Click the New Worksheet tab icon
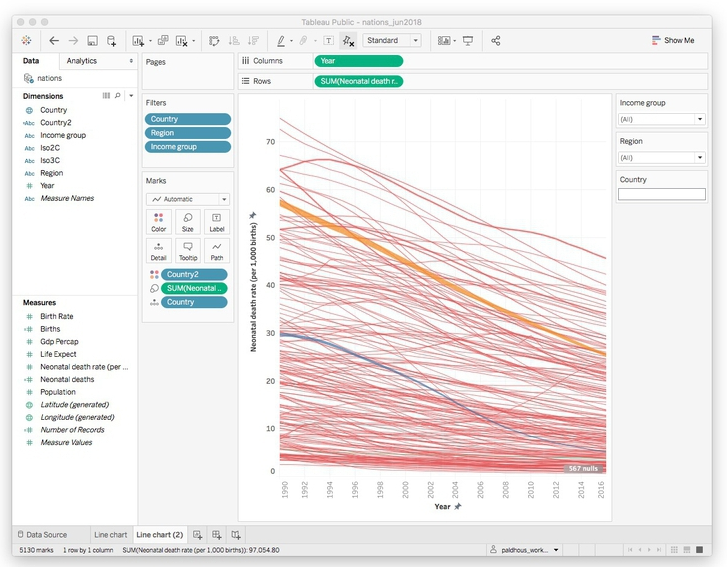 coord(198,535)
